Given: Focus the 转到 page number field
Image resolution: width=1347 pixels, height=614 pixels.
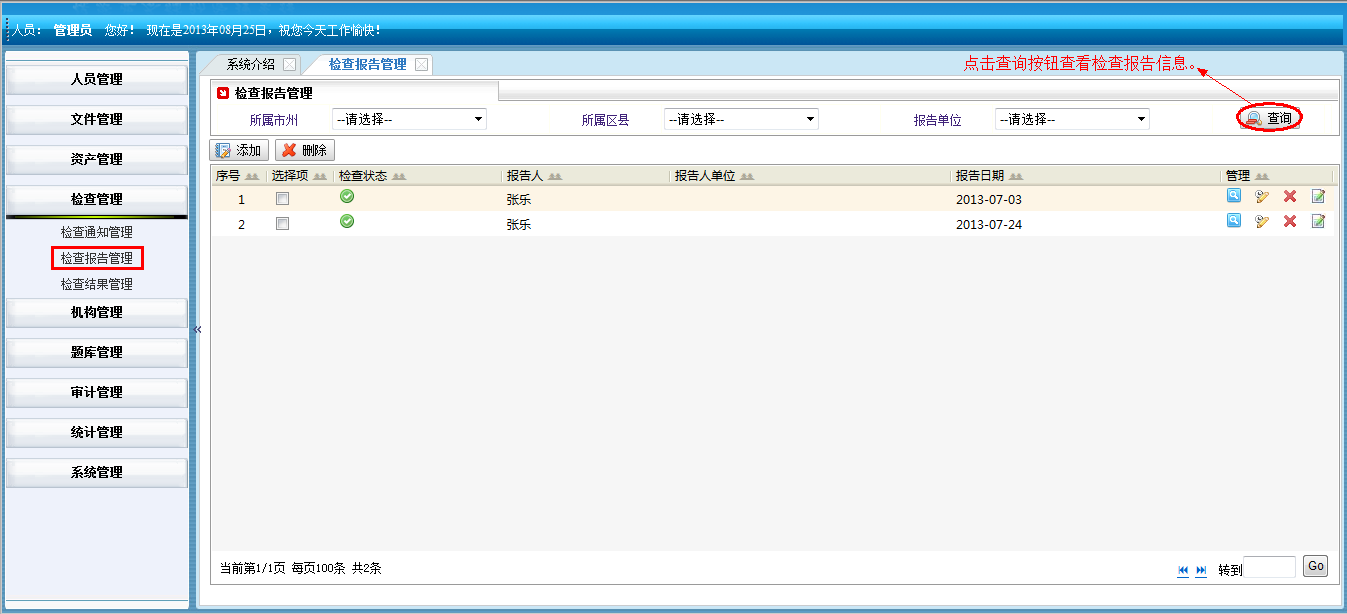Looking at the screenshot, I should [1269, 567].
